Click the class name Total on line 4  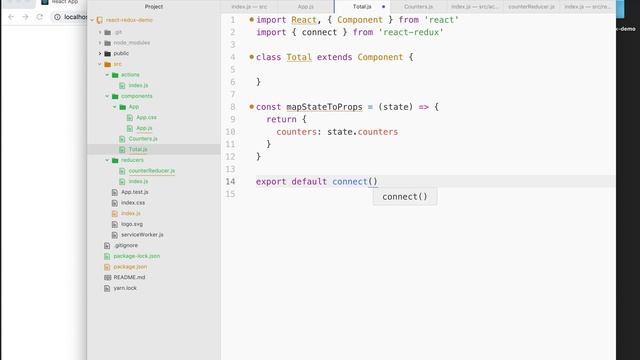point(299,57)
